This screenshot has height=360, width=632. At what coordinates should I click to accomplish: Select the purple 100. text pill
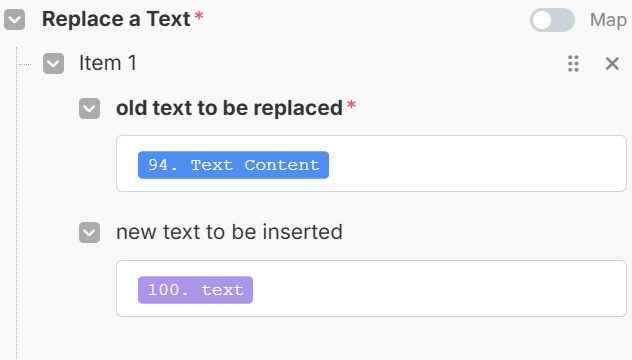(195, 290)
